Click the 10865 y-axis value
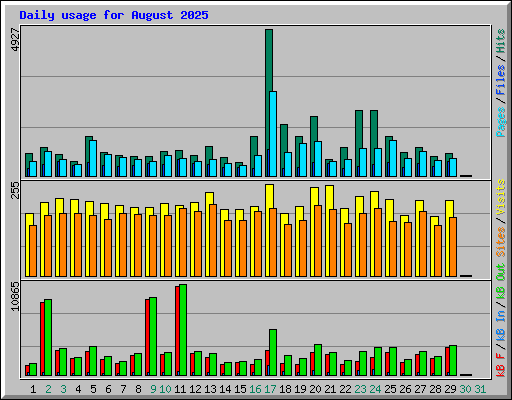This screenshot has width=512, height=400. tap(15, 296)
